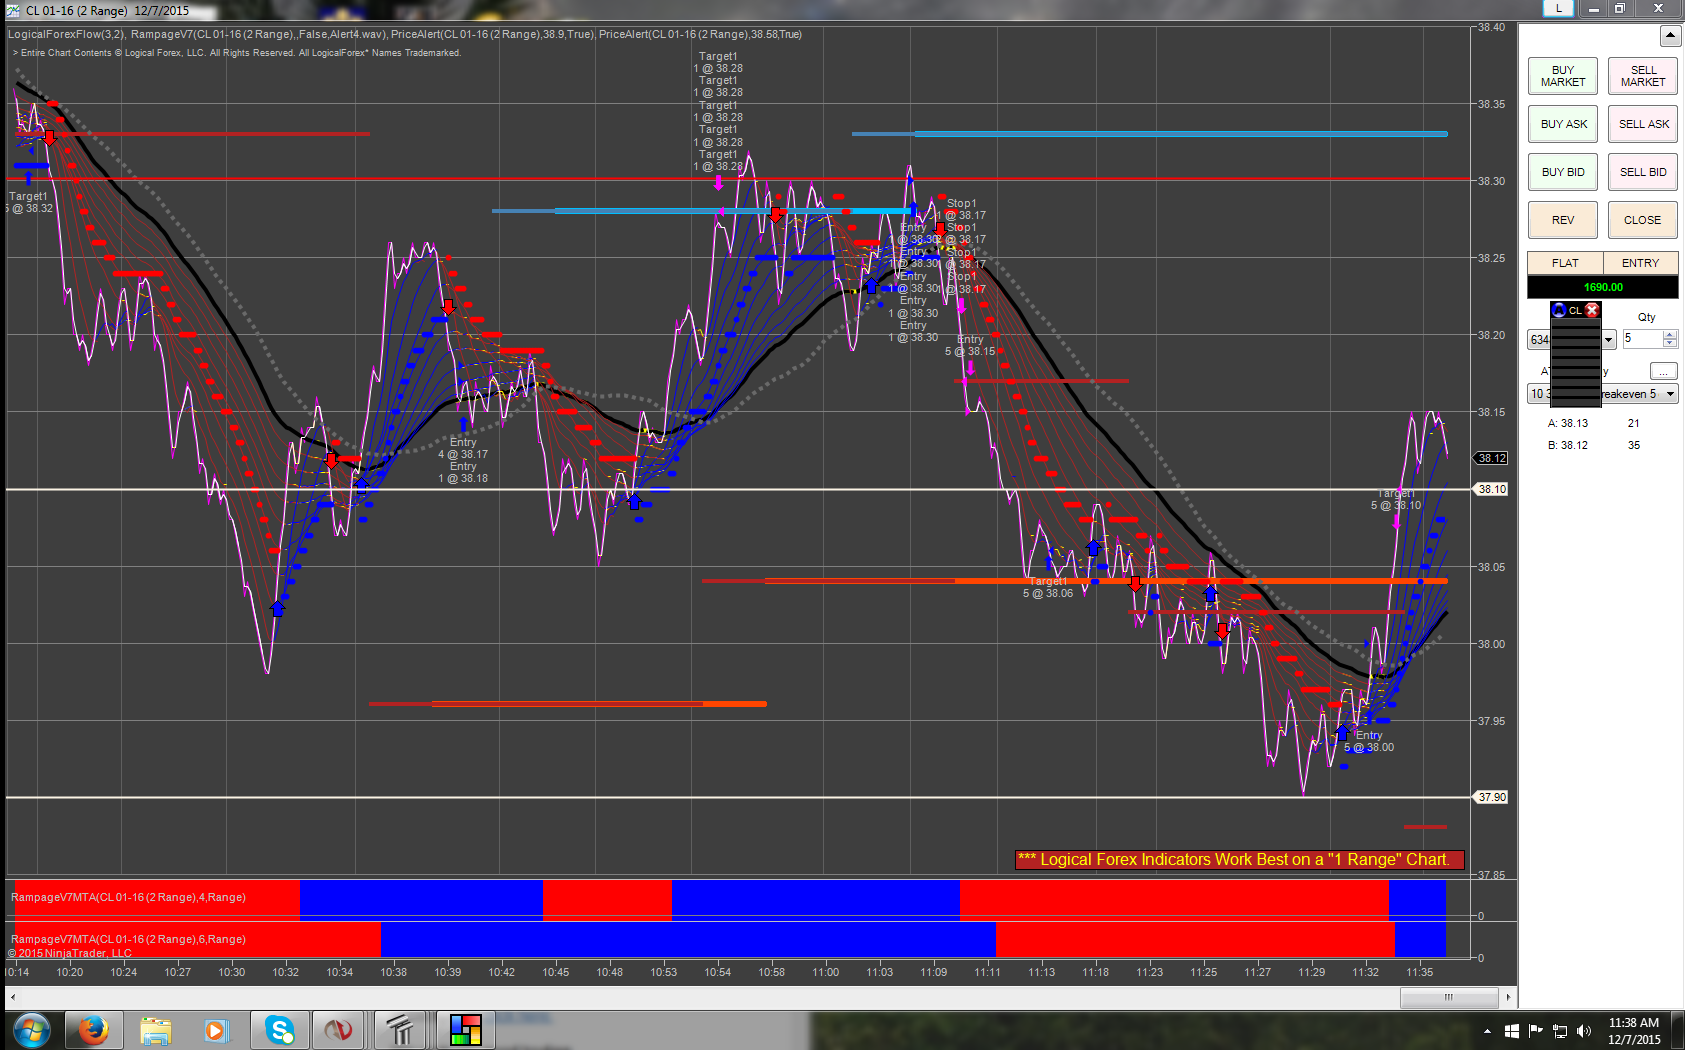Click the Entry 5 @ 38.00 order label
The image size is (1685, 1050).
pyautogui.click(x=1369, y=741)
